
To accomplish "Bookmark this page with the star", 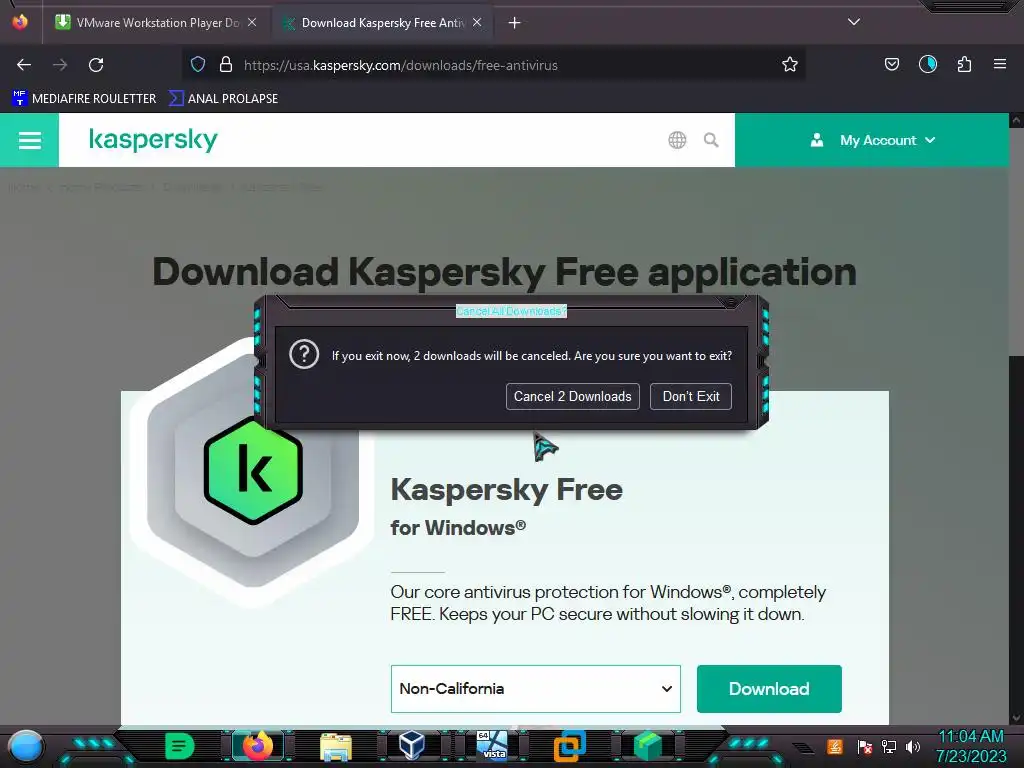I will [790, 65].
